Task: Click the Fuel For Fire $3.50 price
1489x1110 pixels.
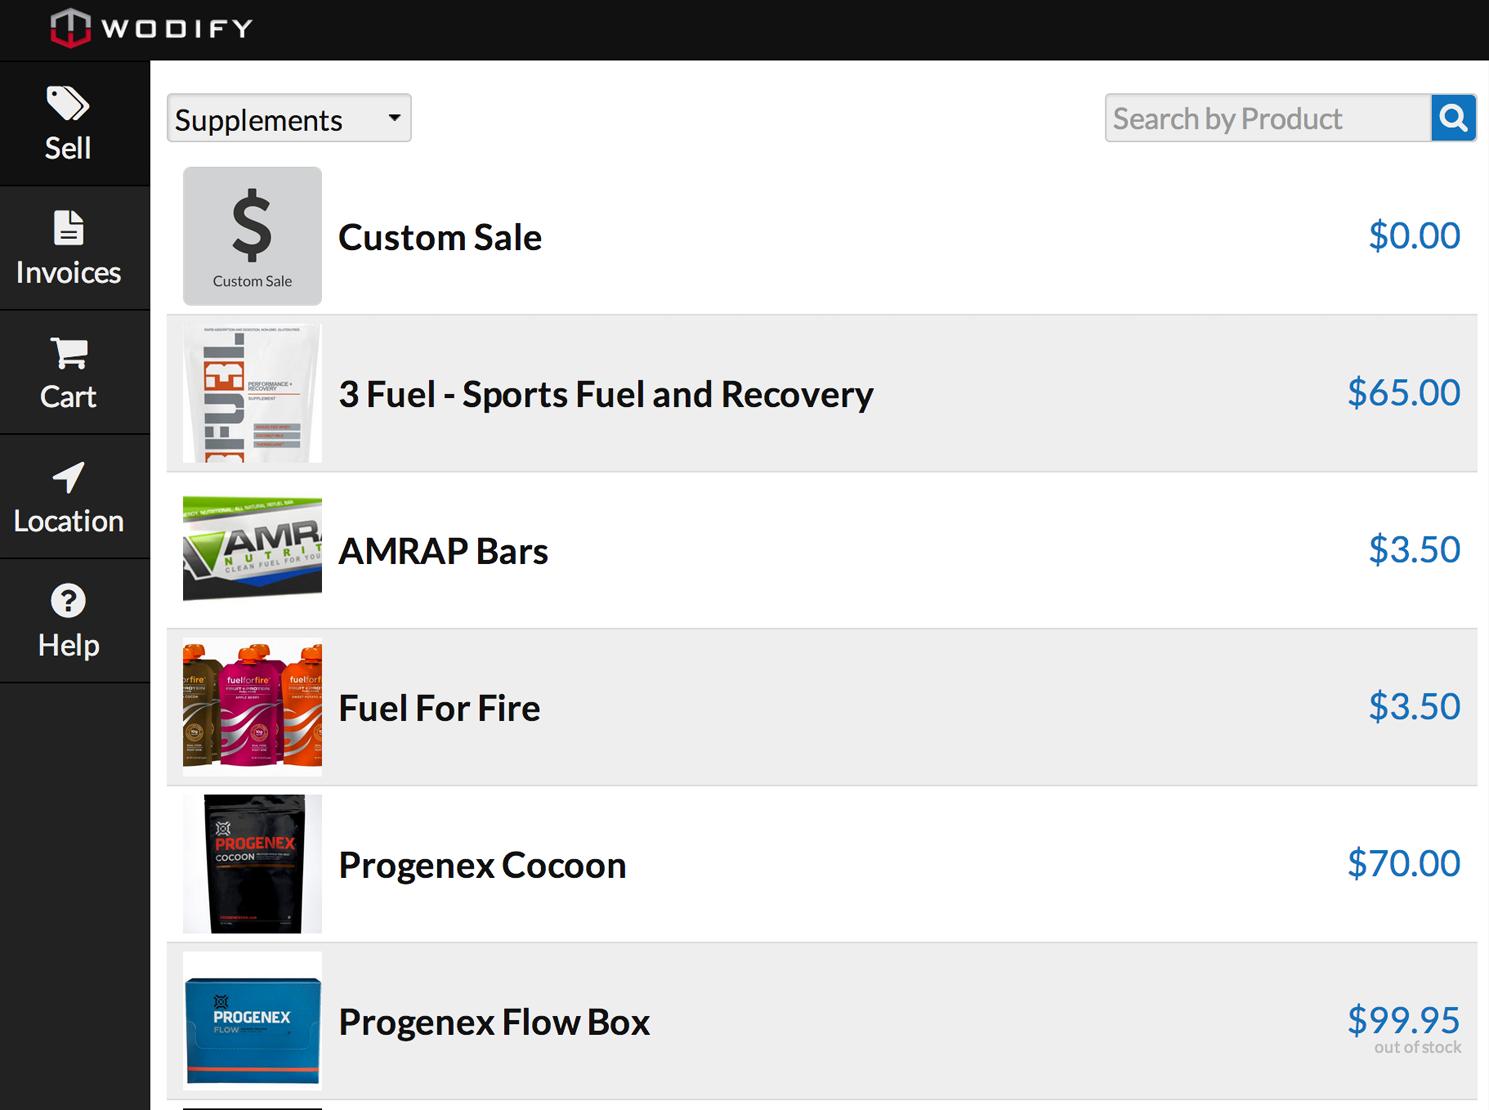Action: [x=1414, y=707]
